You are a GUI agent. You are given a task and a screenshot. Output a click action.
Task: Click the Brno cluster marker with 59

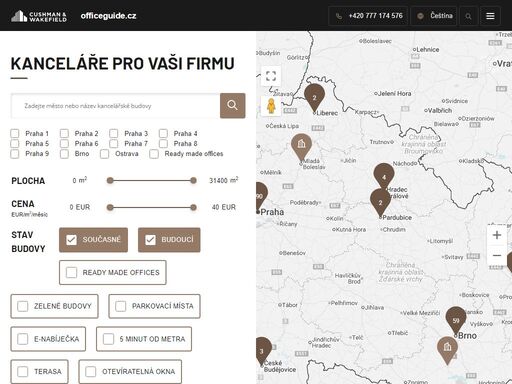point(456,320)
